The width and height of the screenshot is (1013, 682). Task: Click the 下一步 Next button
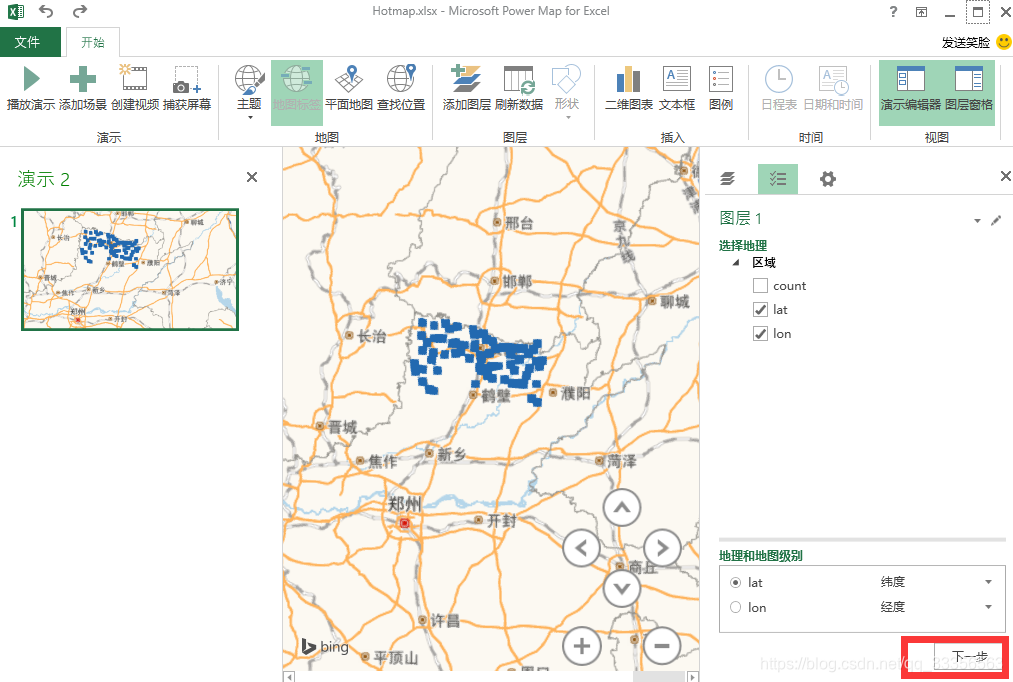969,657
